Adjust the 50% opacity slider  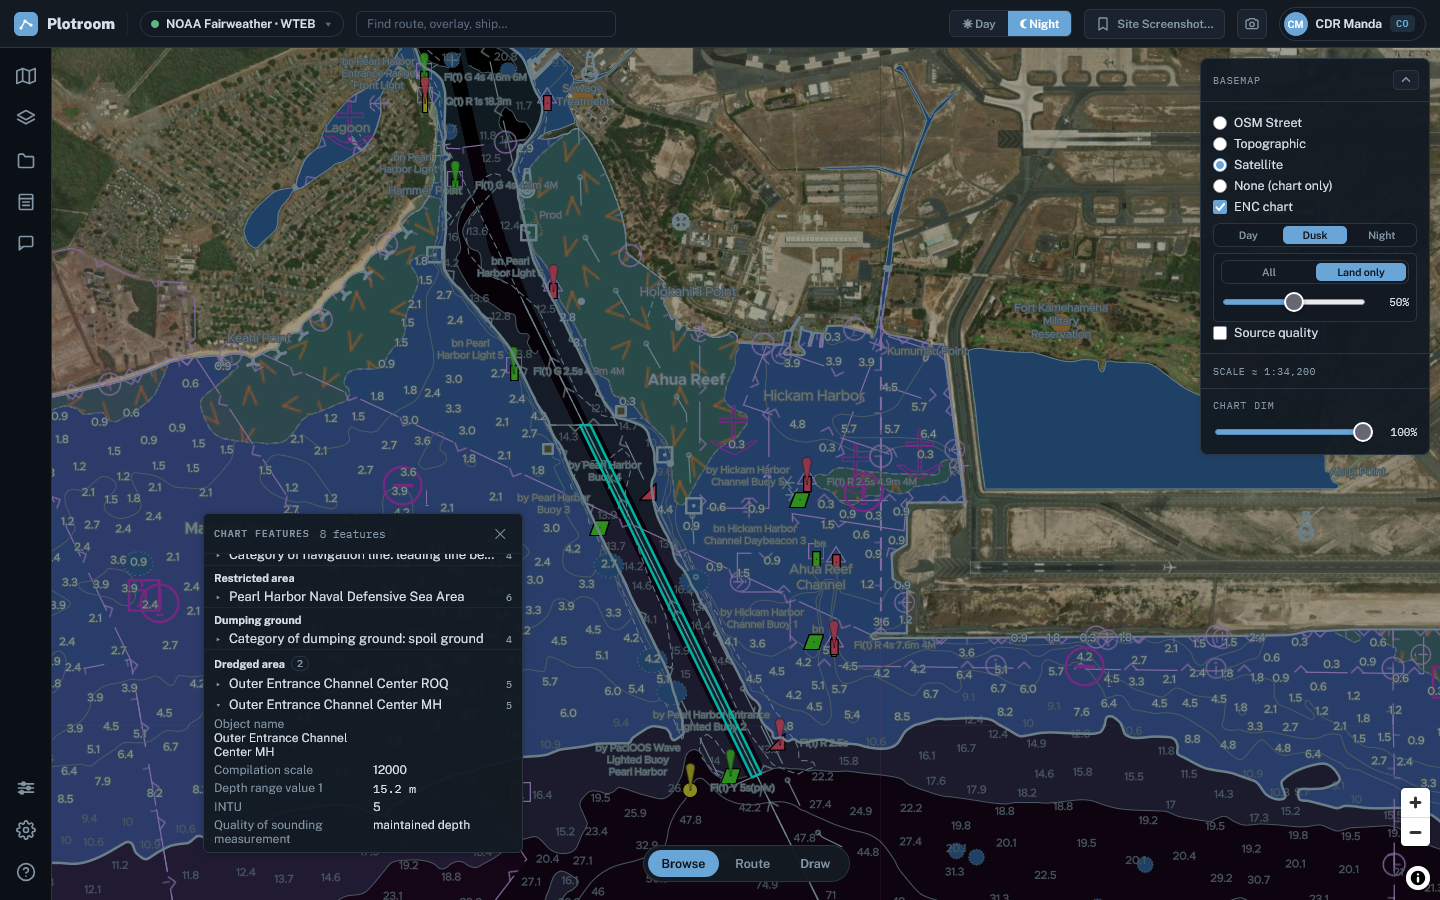(x=1294, y=302)
